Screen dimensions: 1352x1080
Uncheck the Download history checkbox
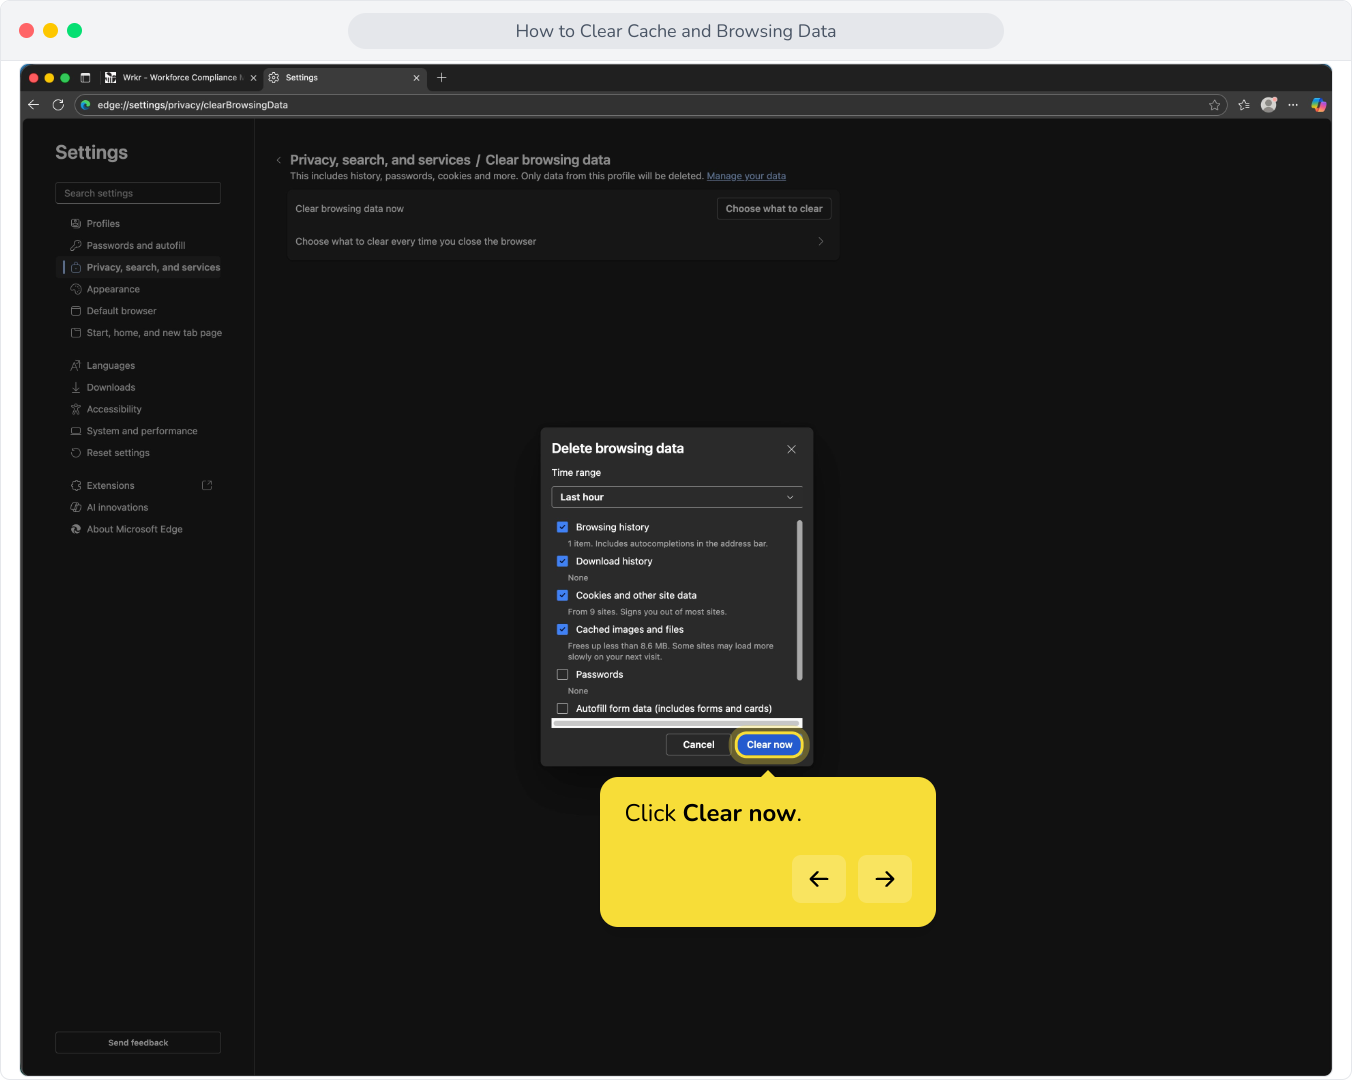click(562, 561)
